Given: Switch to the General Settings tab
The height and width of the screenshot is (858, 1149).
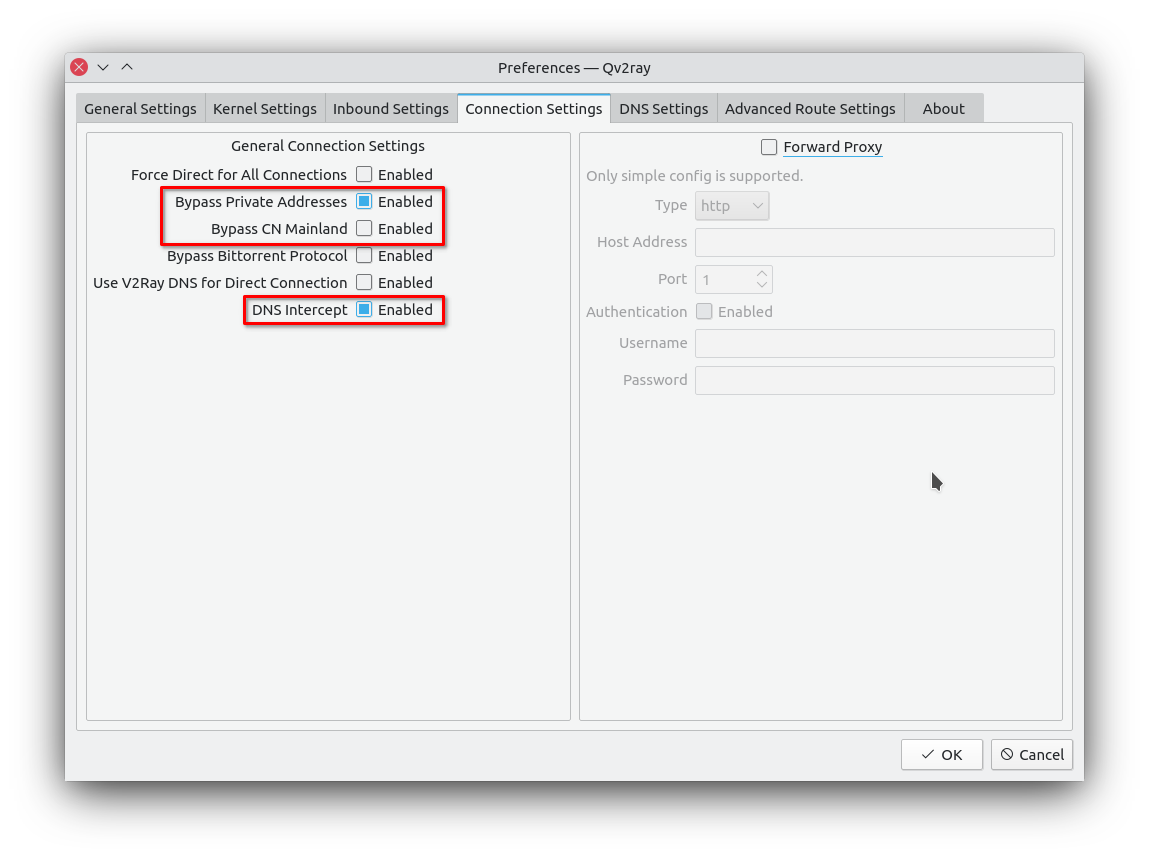Looking at the screenshot, I should pos(140,109).
